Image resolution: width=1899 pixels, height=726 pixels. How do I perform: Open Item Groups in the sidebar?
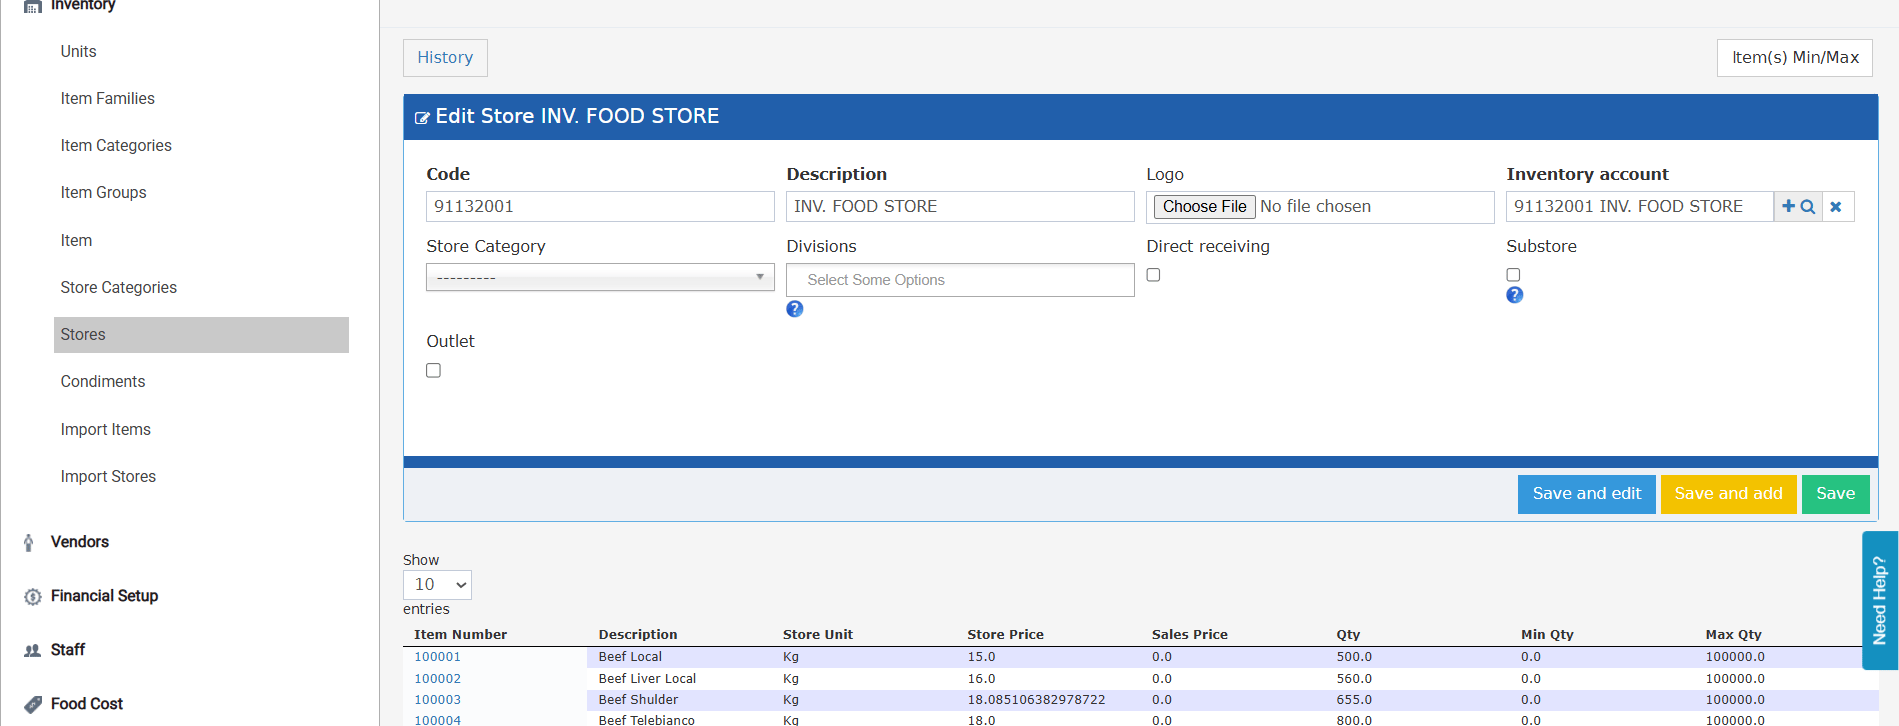point(103,193)
